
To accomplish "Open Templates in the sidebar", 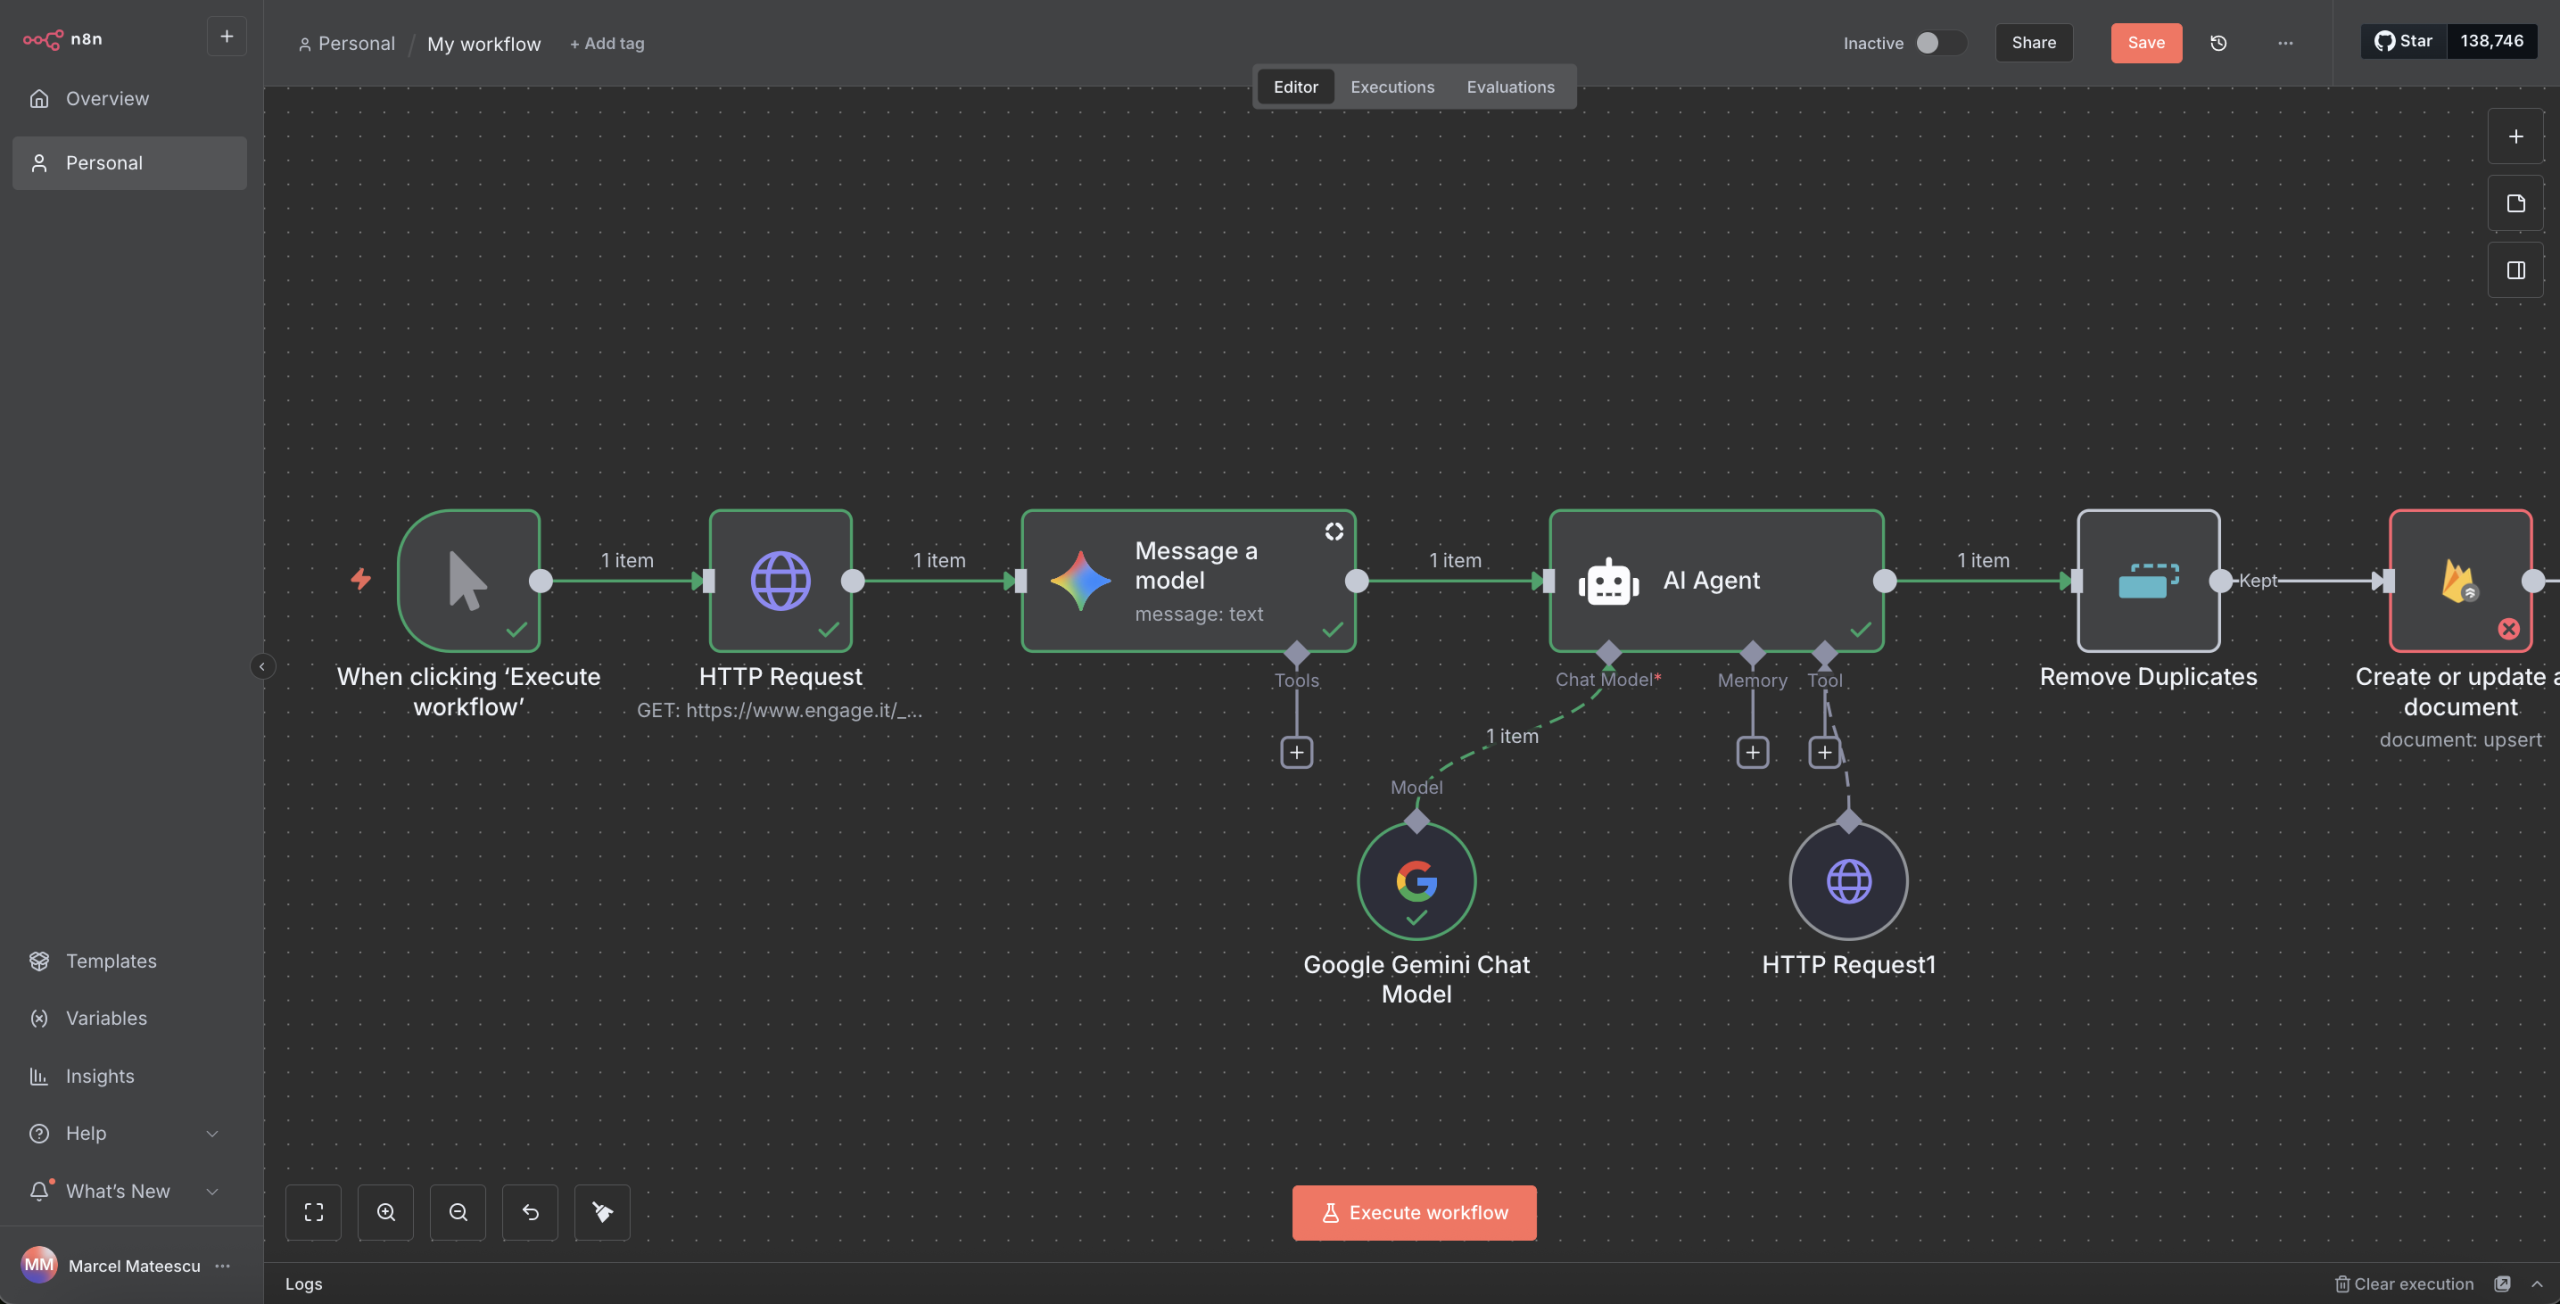I will (x=111, y=961).
